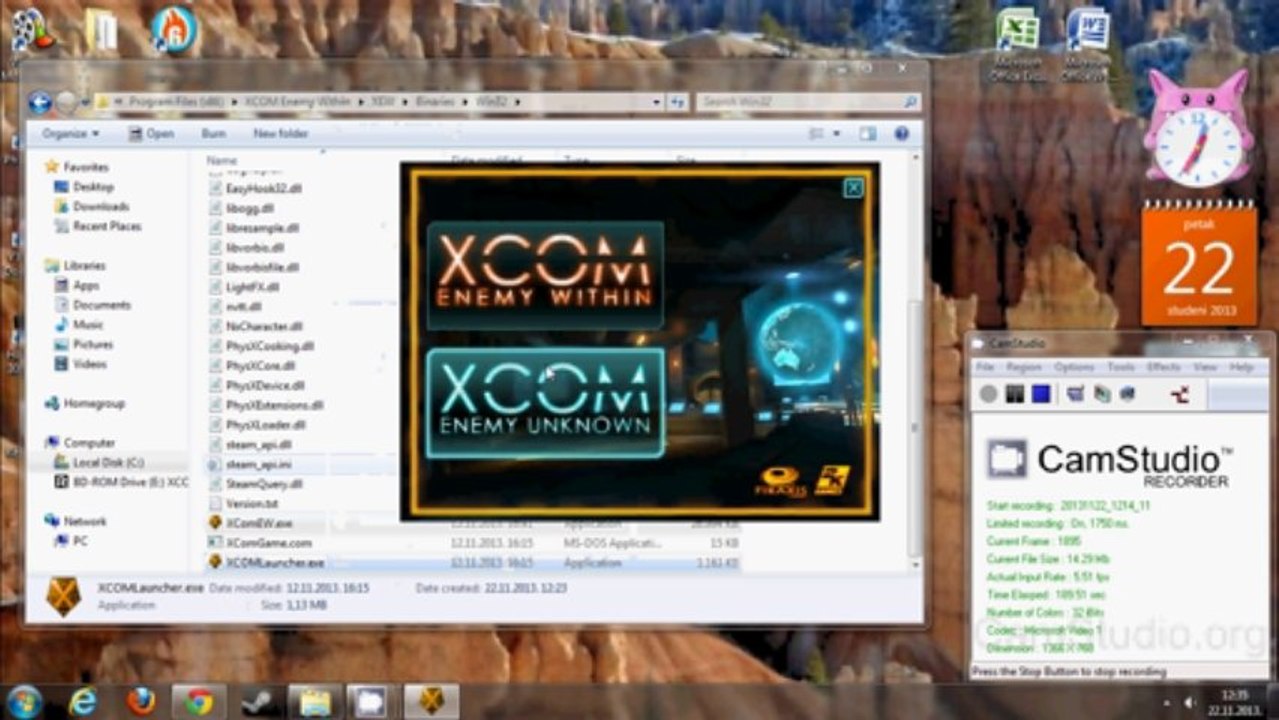Open CamStudio Region menu
Viewport: 1279px width, 720px height.
point(1023,367)
